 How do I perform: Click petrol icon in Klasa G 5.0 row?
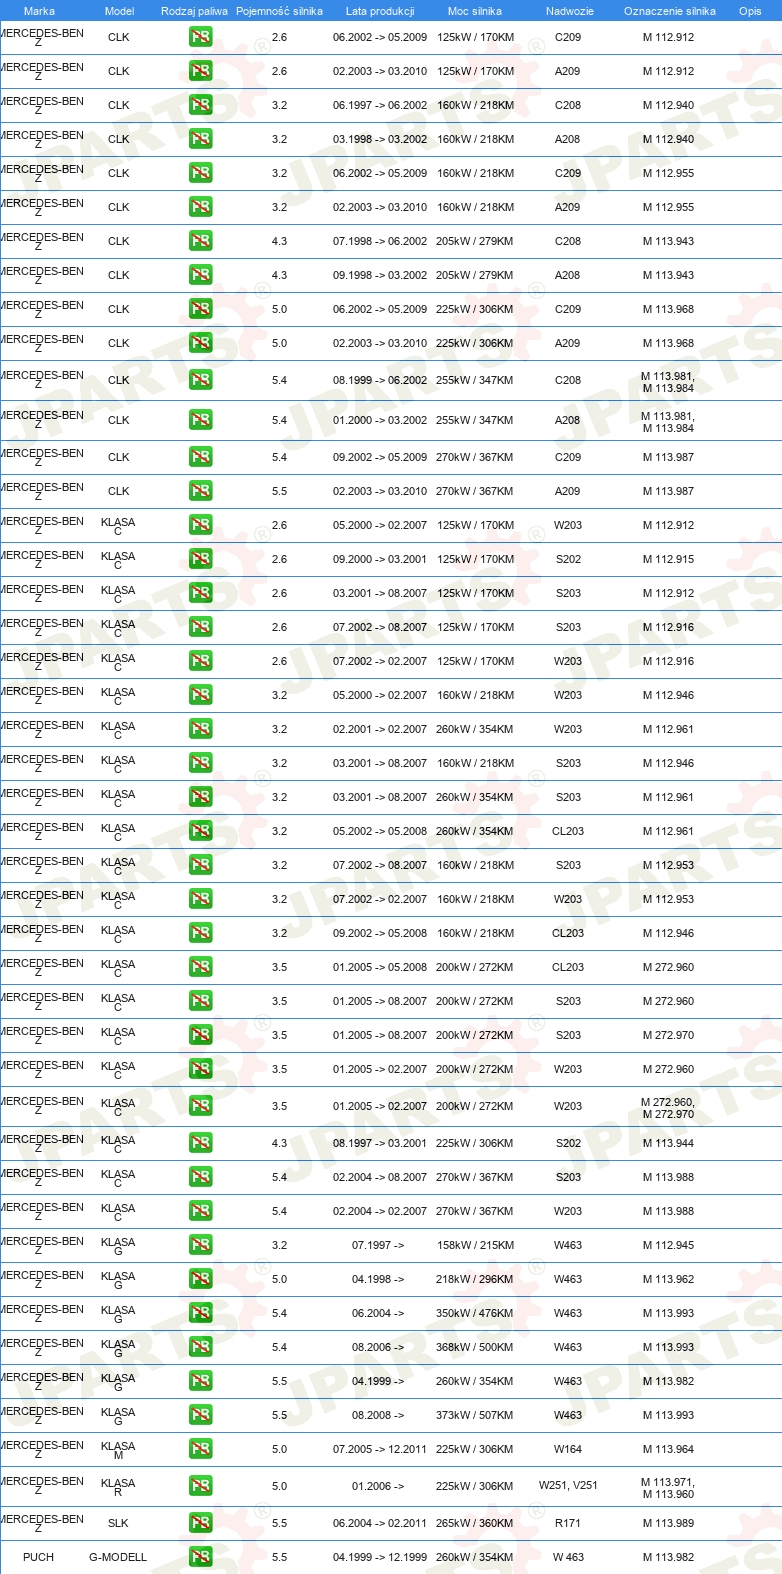pos(200,1280)
